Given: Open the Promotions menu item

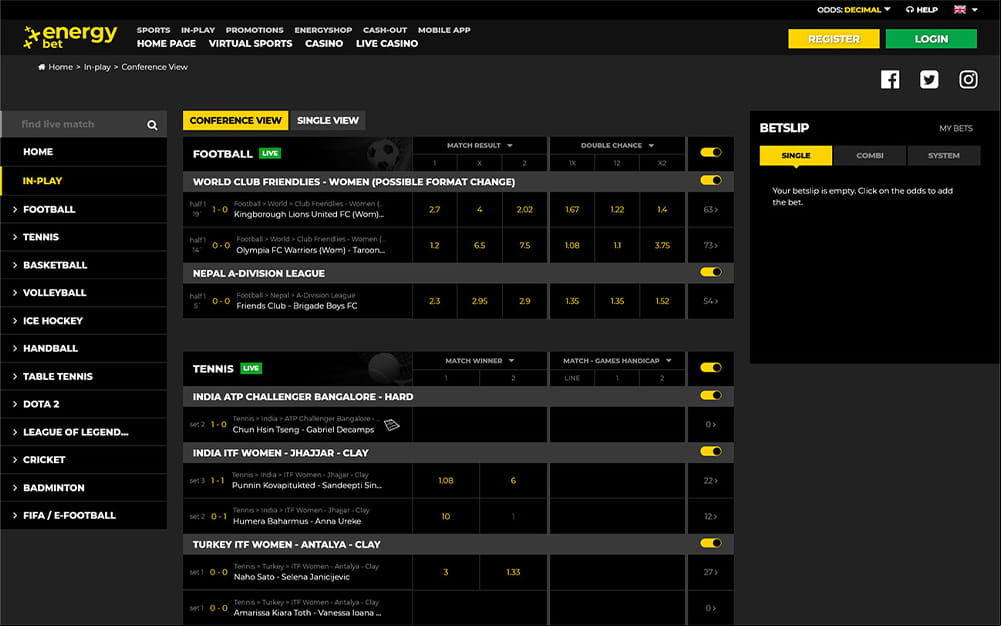Looking at the screenshot, I should tap(254, 30).
